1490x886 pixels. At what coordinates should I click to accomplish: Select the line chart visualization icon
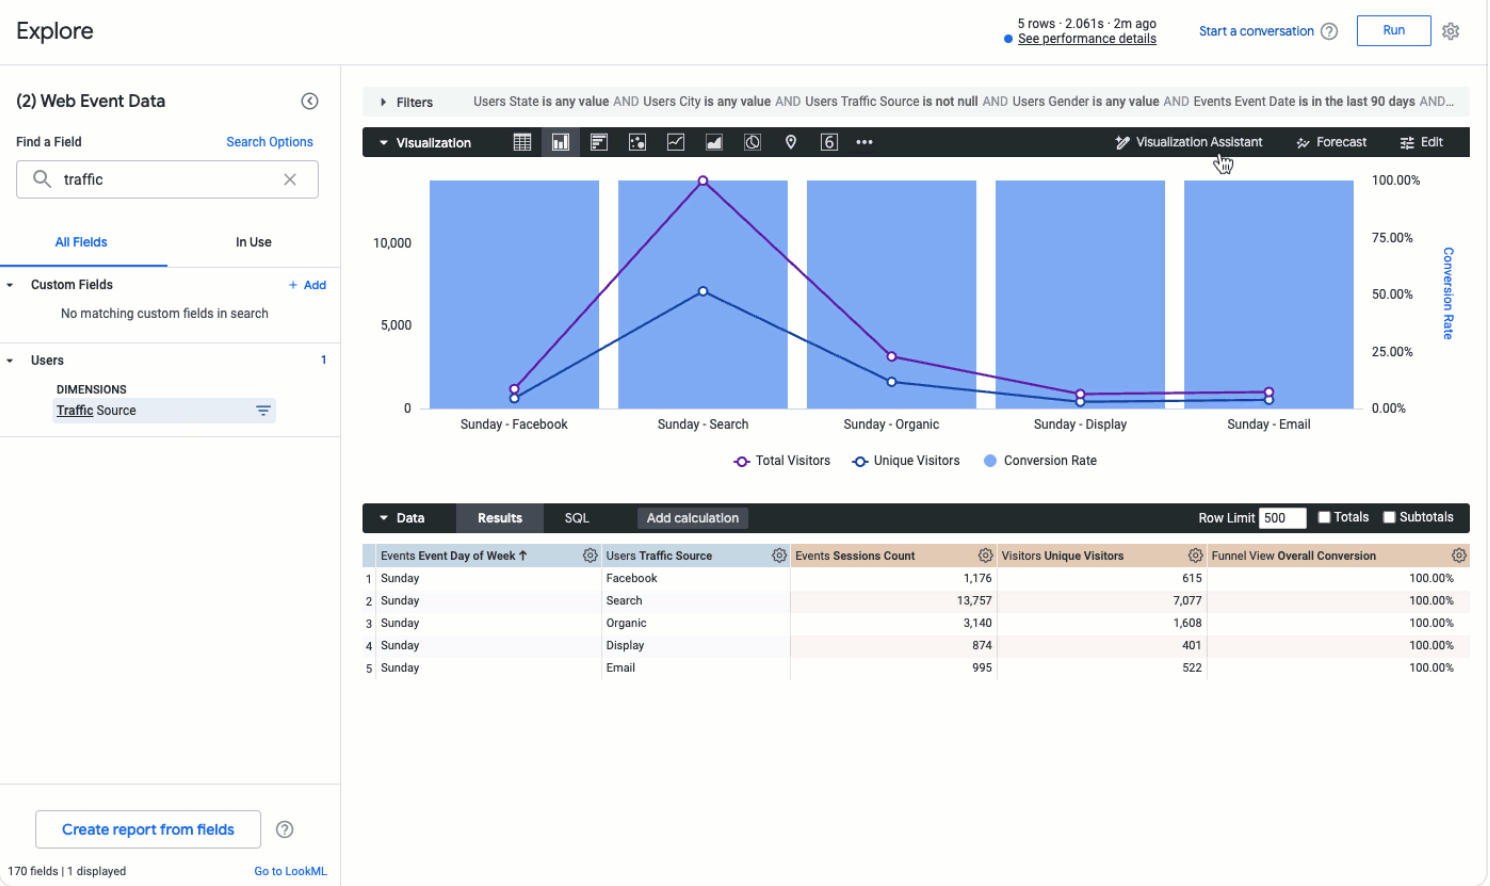[676, 142]
